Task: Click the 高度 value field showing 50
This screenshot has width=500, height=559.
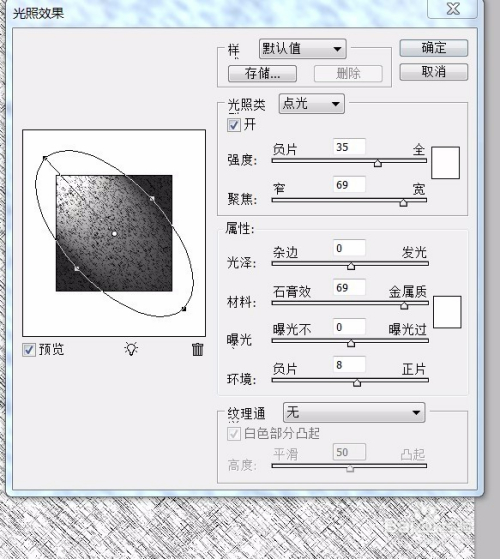Action: pos(349,452)
